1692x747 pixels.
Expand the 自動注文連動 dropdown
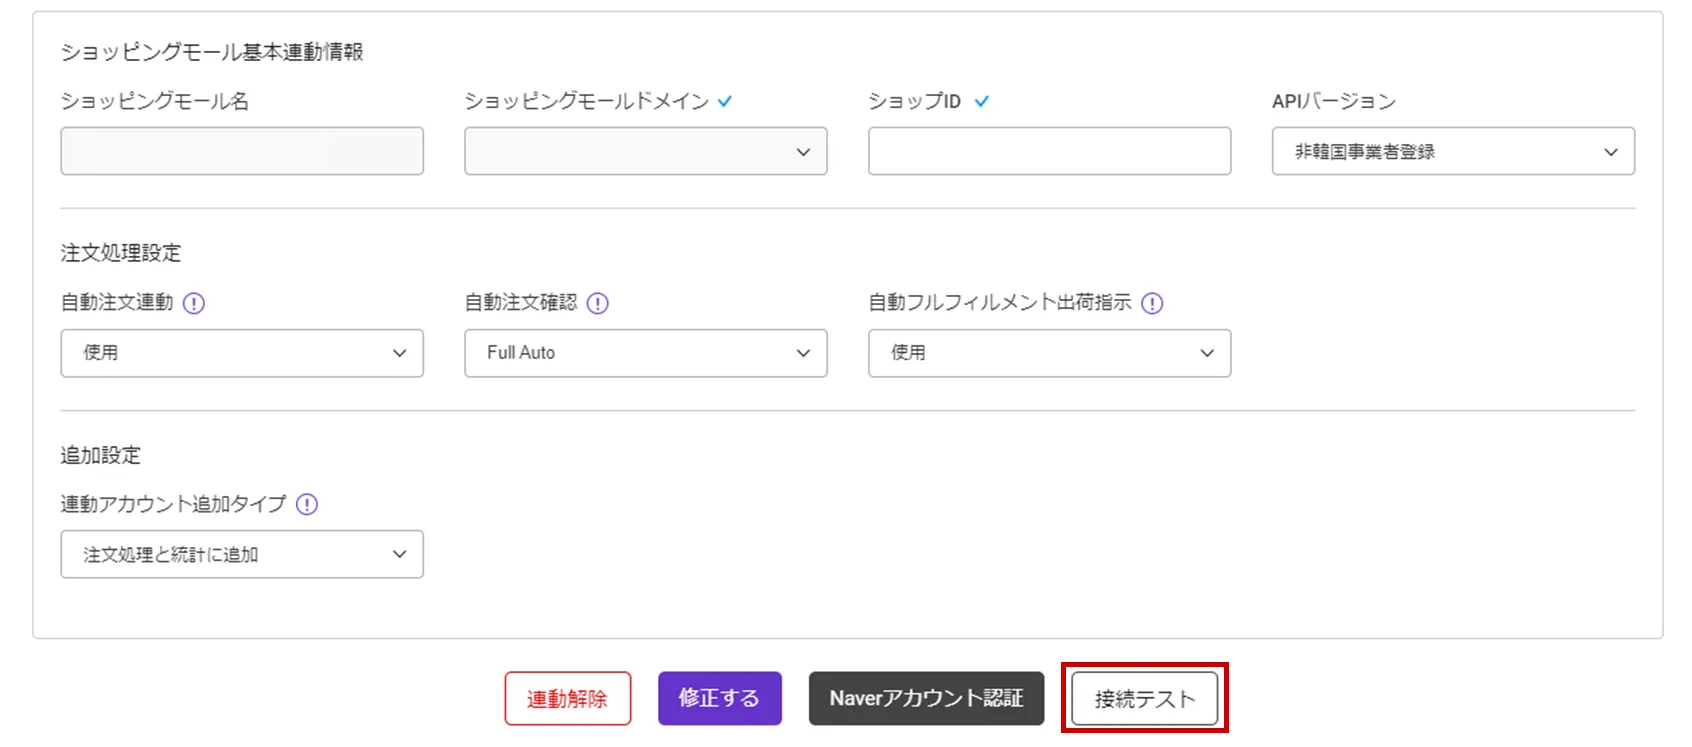(241, 353)
